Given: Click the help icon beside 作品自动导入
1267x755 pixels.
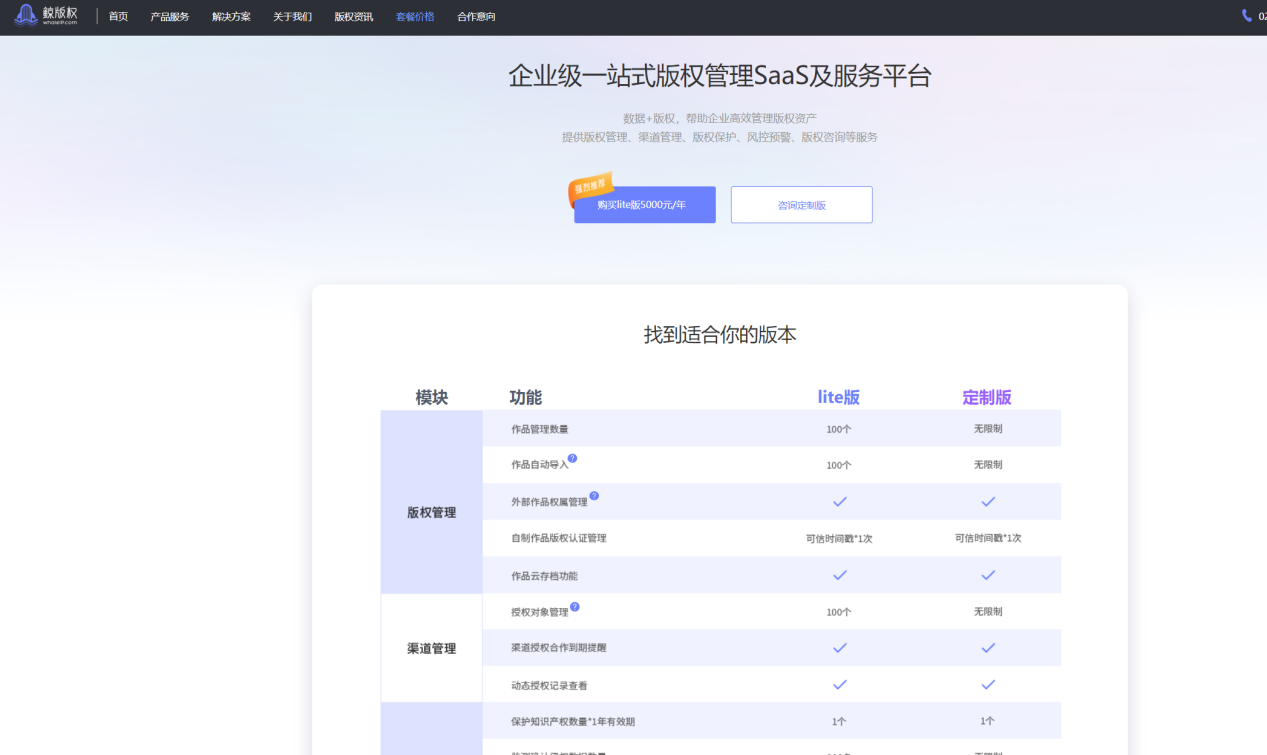Looking at the screenshot, I should click(x=572, y=459).
